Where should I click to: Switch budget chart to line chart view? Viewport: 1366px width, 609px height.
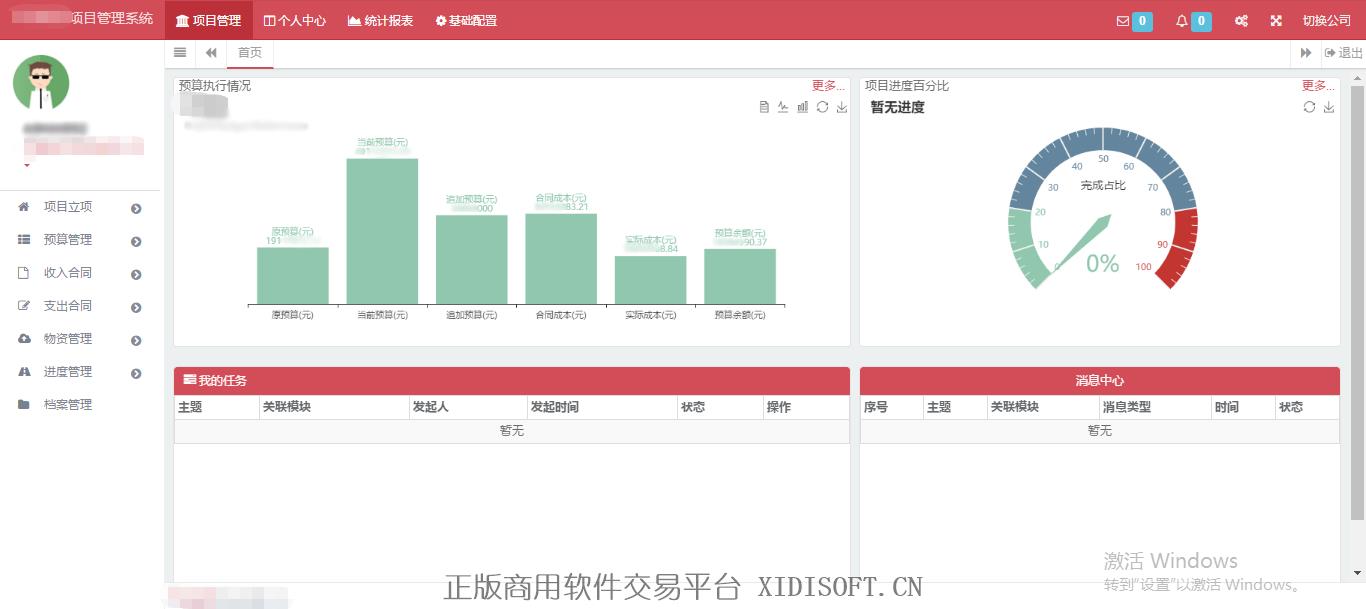(783, 107)
